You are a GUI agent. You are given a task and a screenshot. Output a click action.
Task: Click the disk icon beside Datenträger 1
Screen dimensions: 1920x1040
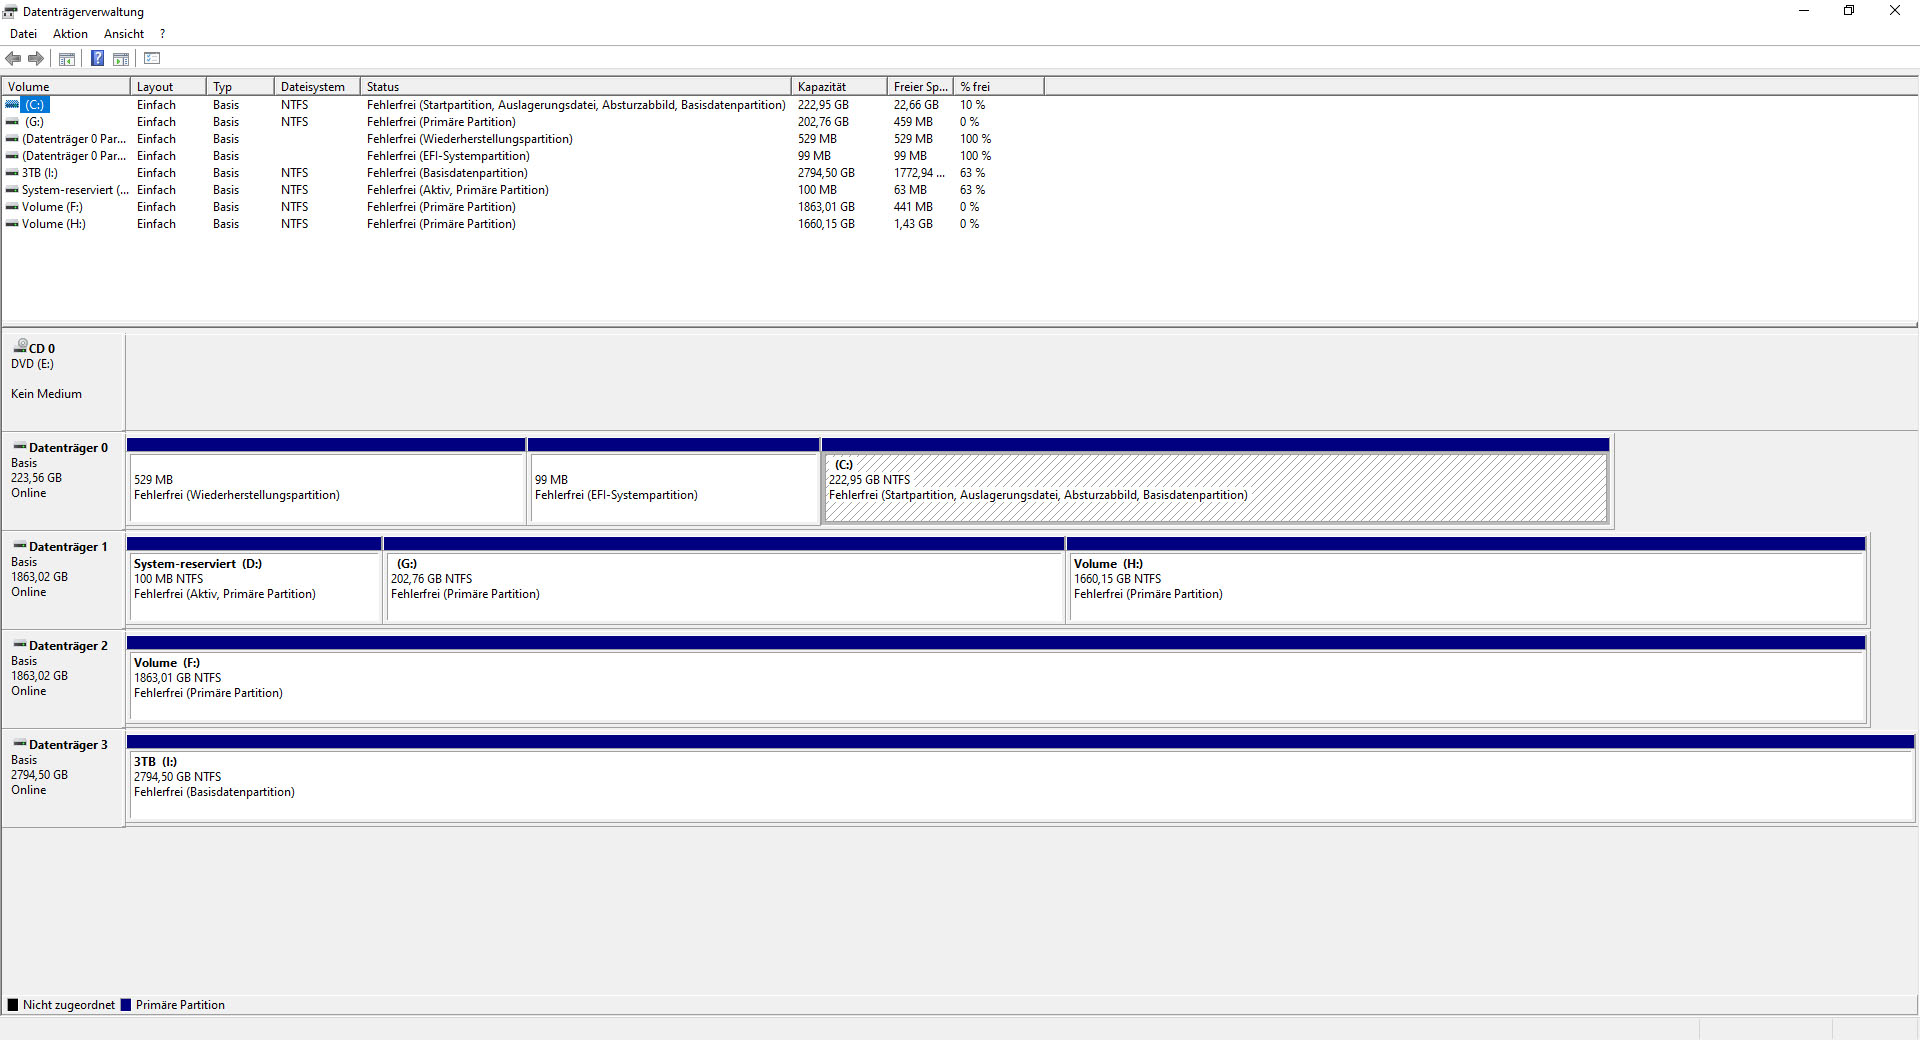(20, 545)
